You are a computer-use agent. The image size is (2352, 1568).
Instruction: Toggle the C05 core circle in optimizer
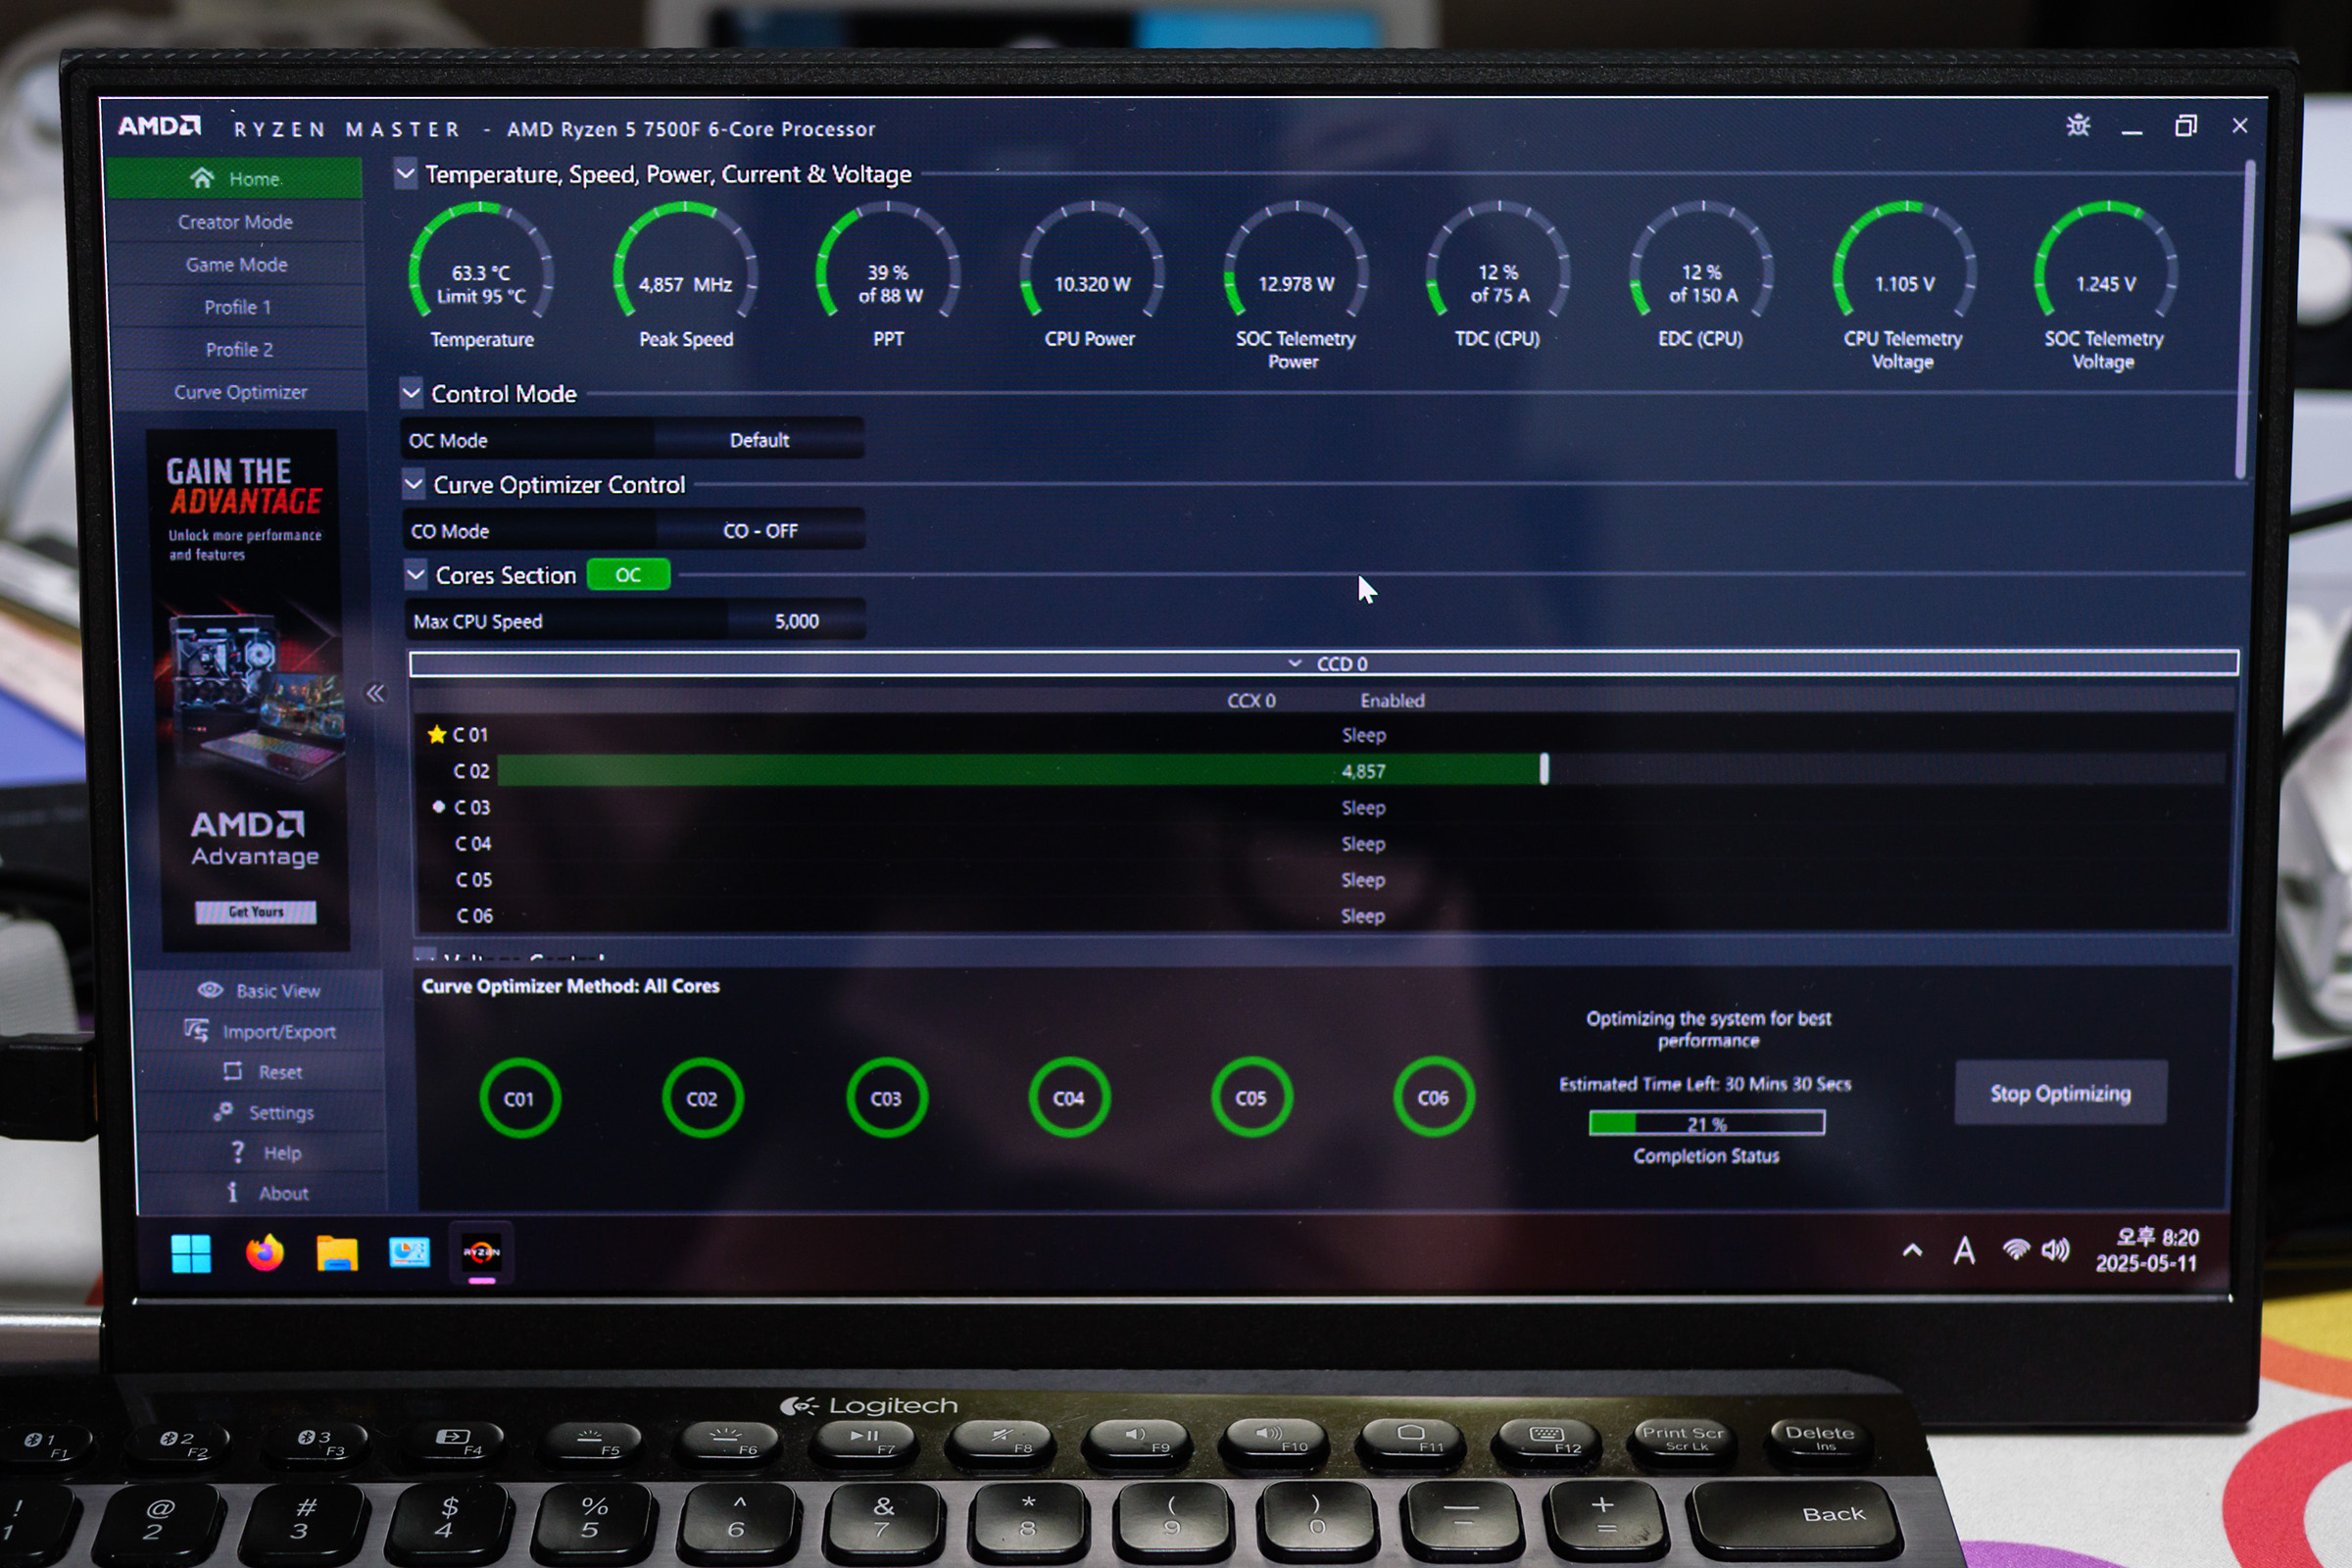click(1251, 1098)
